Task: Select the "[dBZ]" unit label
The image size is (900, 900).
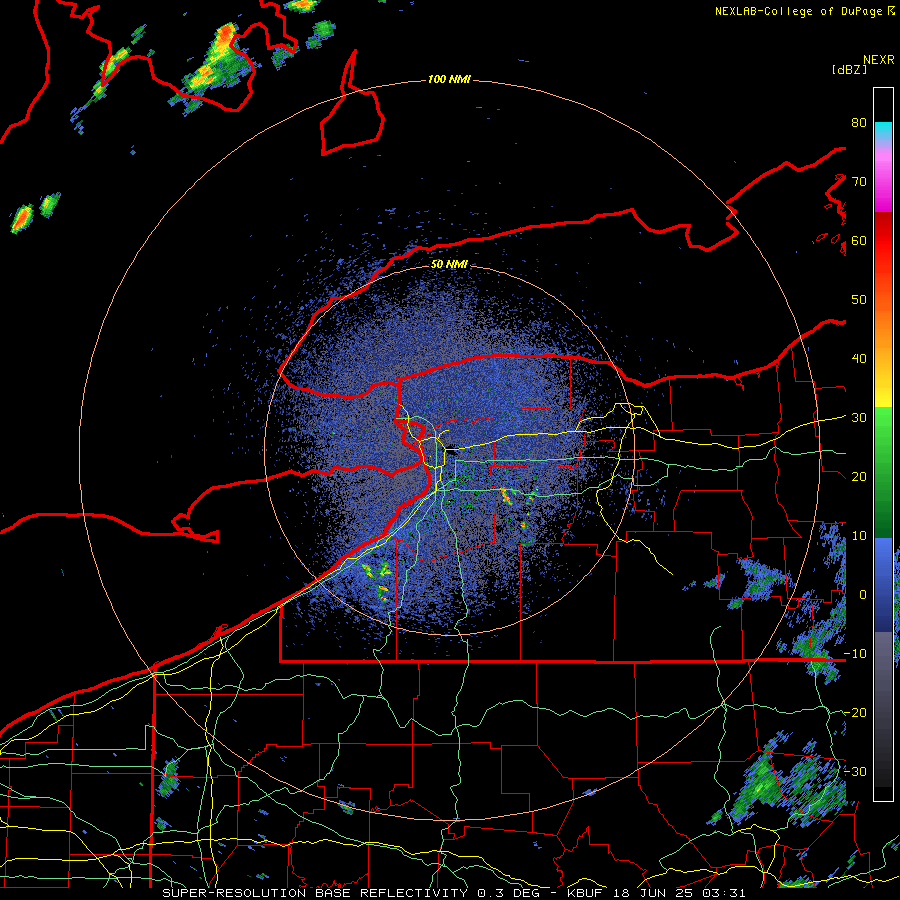Action: pyautogui.click(x=849, y=69)
